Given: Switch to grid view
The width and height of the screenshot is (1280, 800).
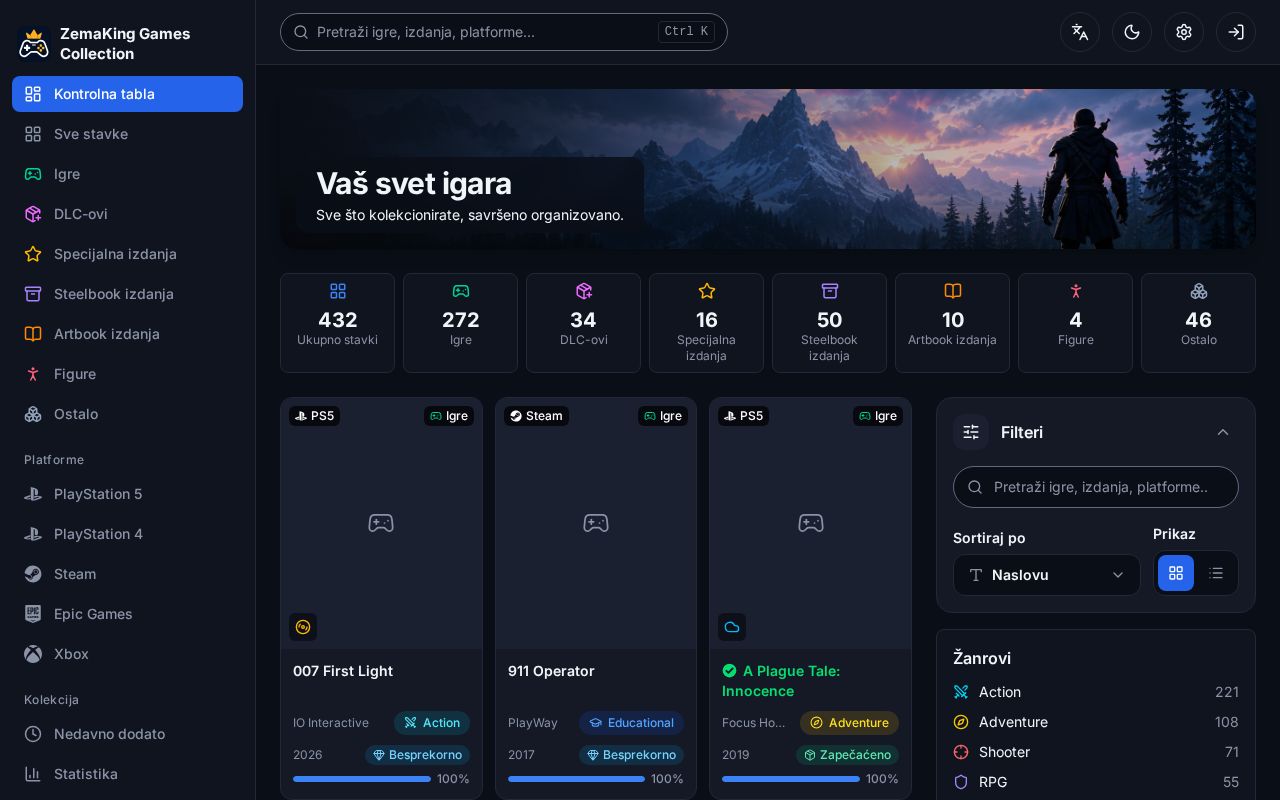Looking at the screenshot, I should [x=1176, y=573].
